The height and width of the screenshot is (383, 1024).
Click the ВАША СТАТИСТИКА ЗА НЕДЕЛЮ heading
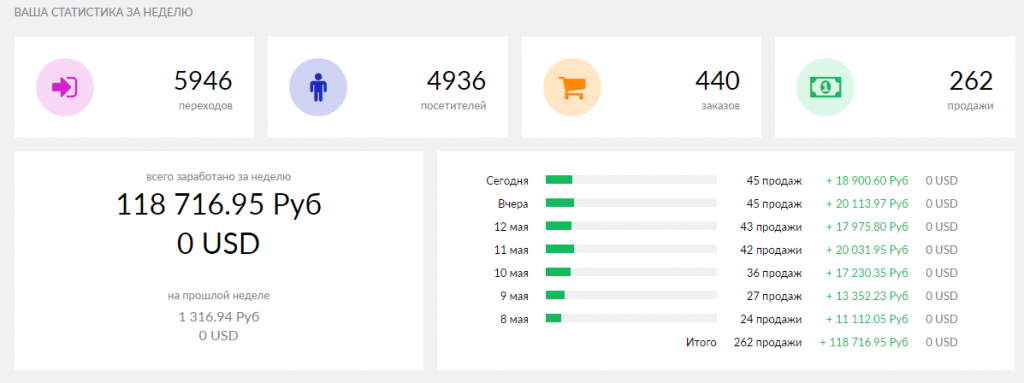103,12
